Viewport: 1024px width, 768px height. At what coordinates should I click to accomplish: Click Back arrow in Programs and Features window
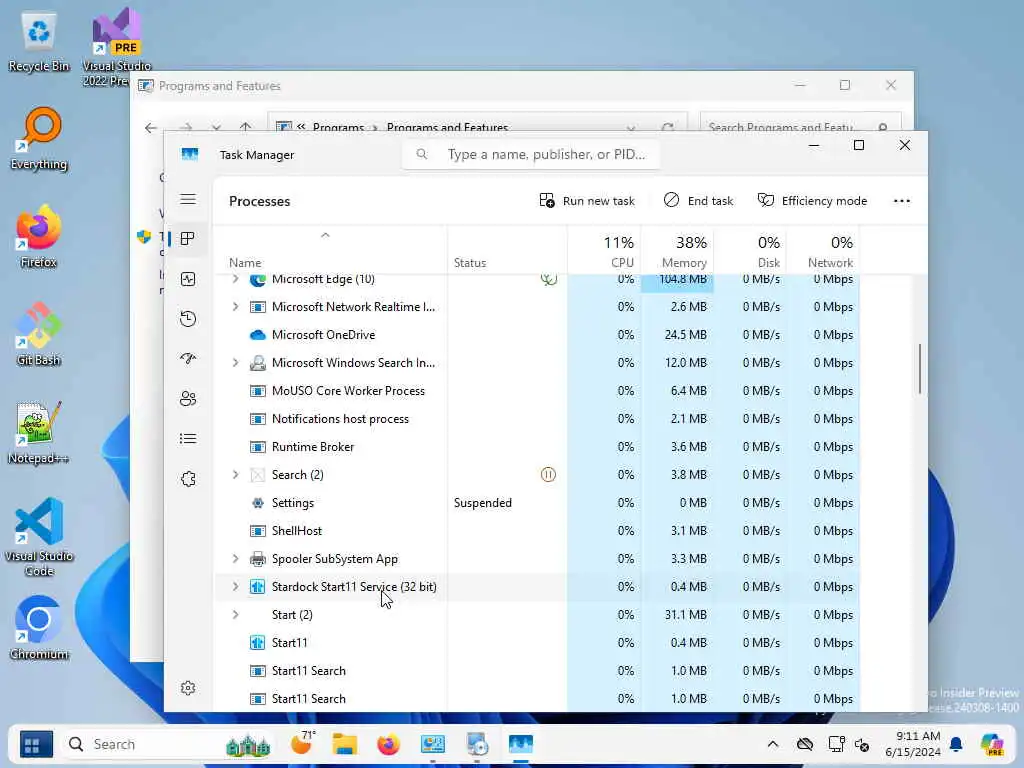click(151, 128)
